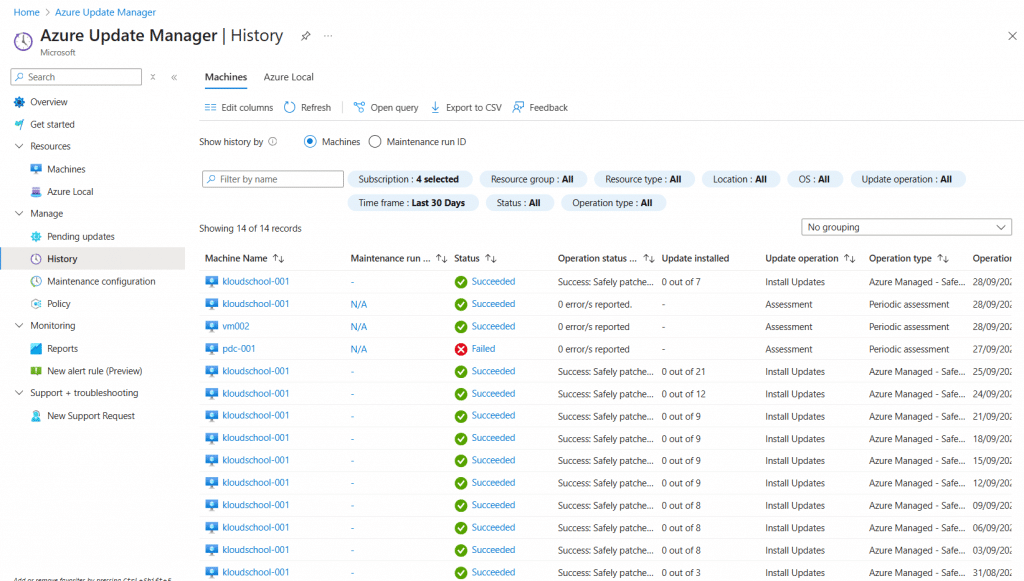Open the Time frame Last 30 Days filter
Image resolution: width=1024 pixels, height=581 pixels.
click(x=411, y=203)
